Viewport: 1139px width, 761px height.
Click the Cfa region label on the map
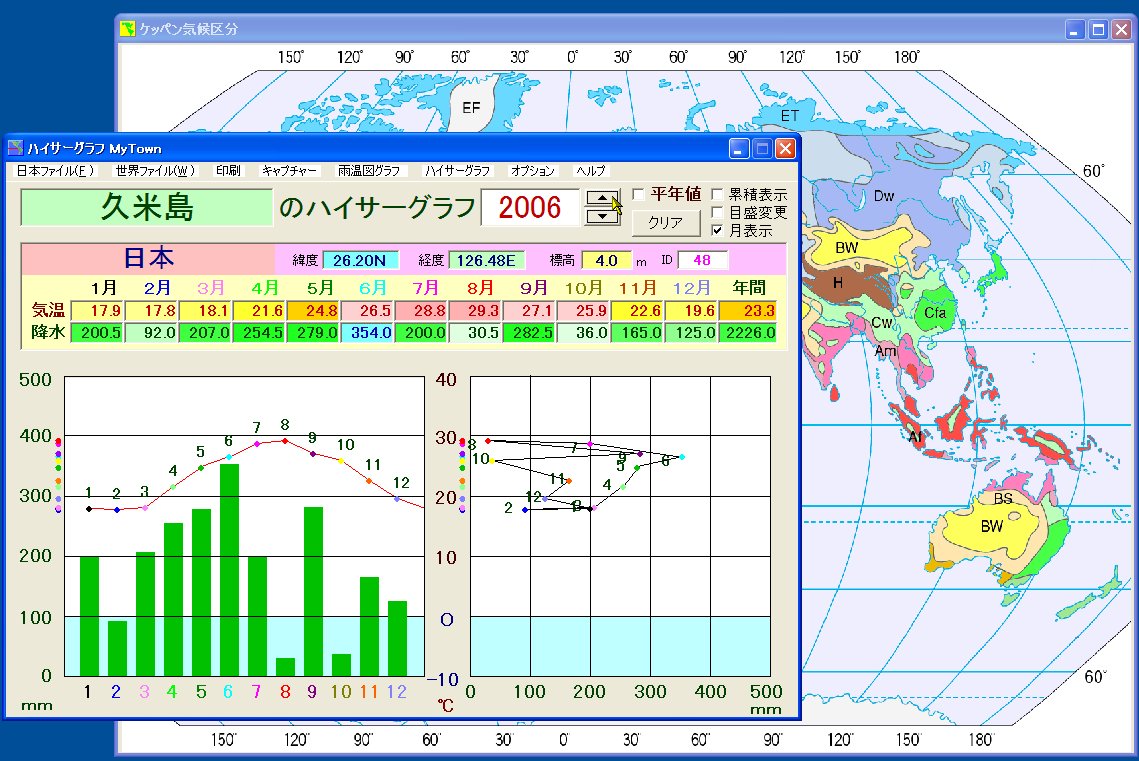point(935,312)
